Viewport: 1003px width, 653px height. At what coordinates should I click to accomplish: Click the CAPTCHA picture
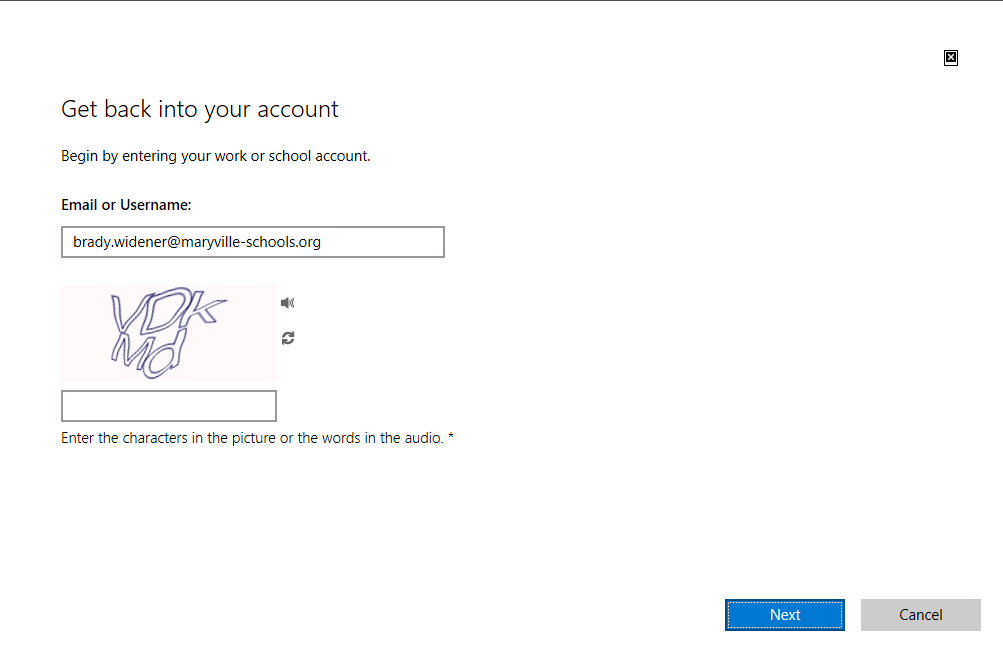[169, 333]
